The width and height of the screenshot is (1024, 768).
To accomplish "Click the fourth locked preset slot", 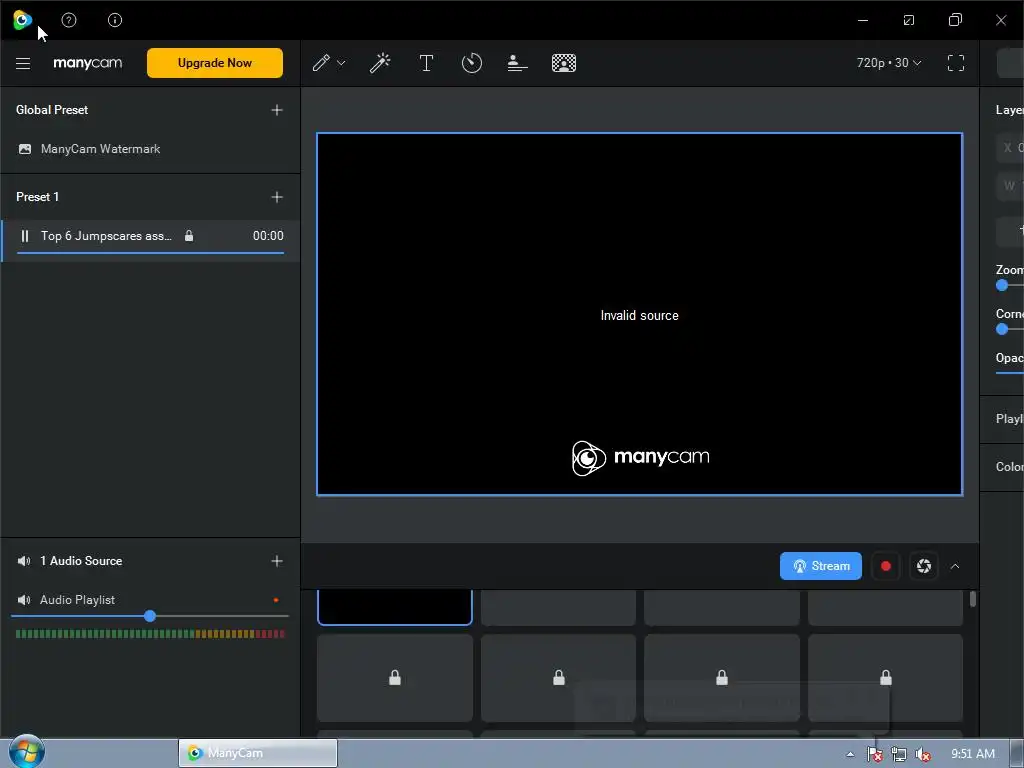I will coord(886,678).
